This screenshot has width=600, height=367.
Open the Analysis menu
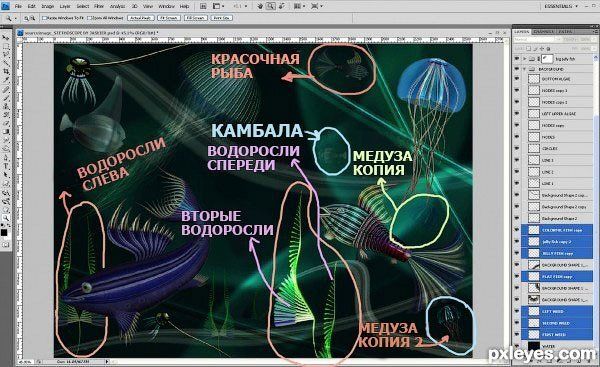click(x=117, y=7)
